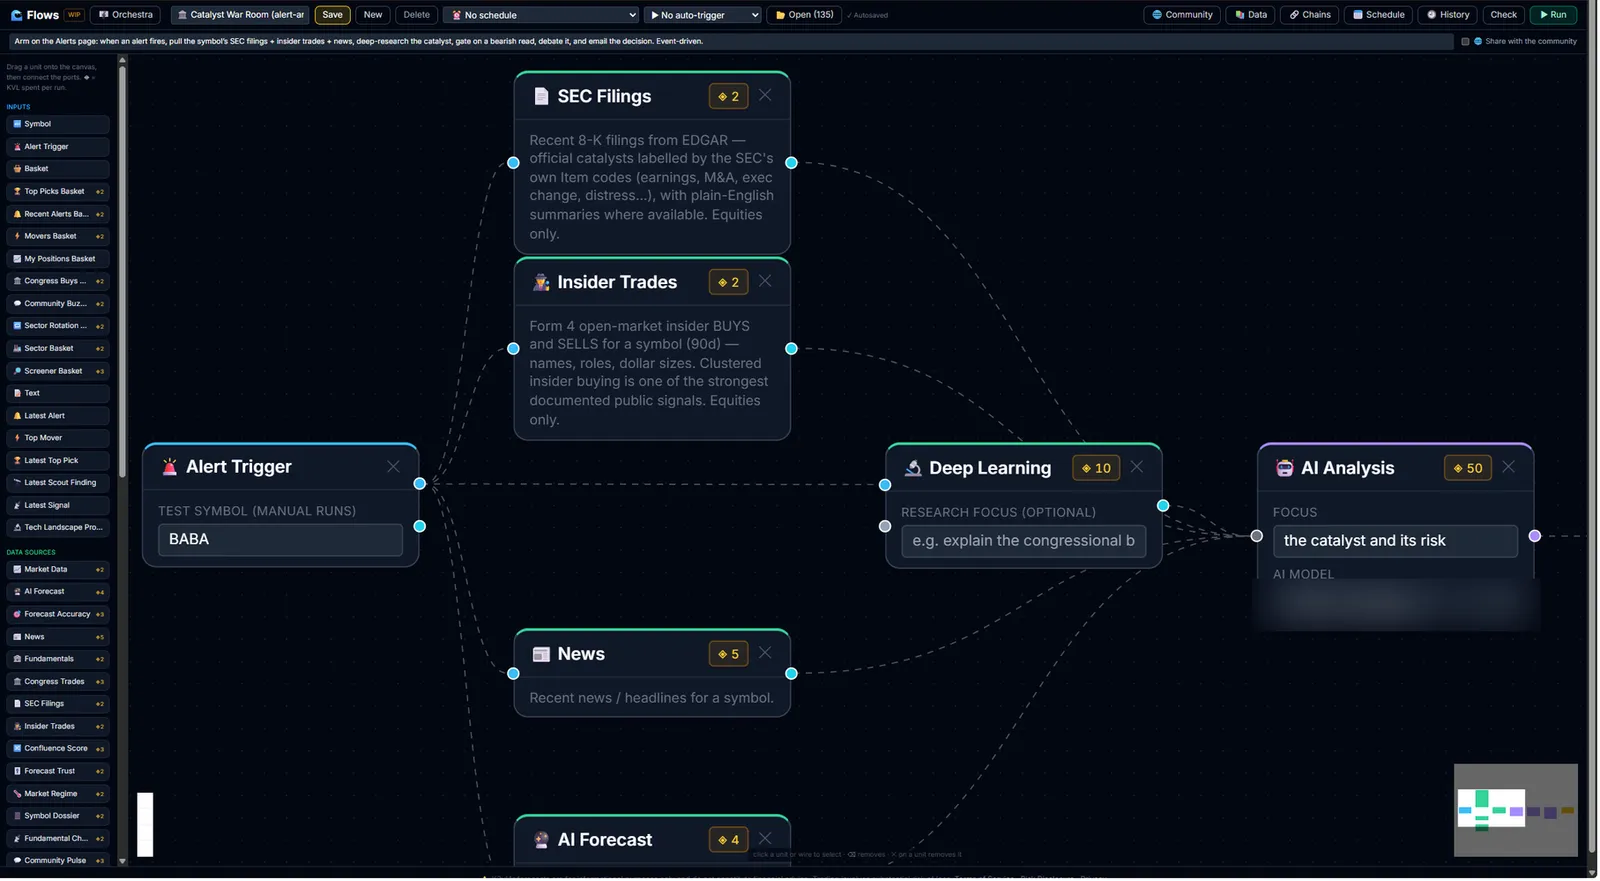Remove the SEC Filings node
1600x881 pixels.
[765, 95]
